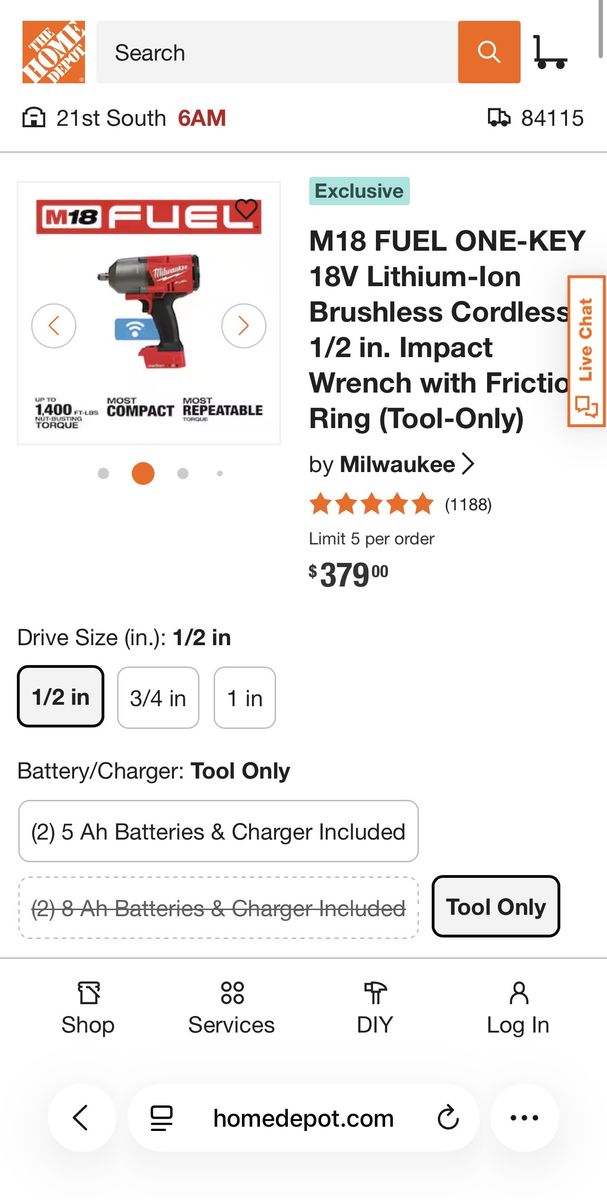Show previous product image arrow
The width and height of the screenshot is (607, 1200).
pyautogui.click(x=54, y=325)
